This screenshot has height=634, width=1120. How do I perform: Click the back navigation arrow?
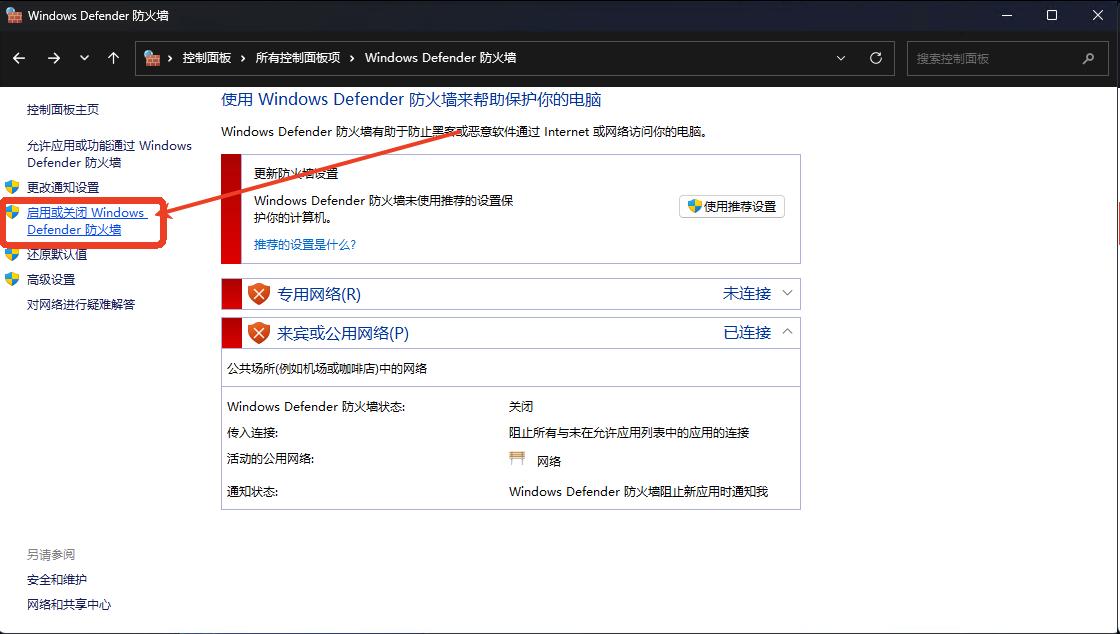(18, 58)
